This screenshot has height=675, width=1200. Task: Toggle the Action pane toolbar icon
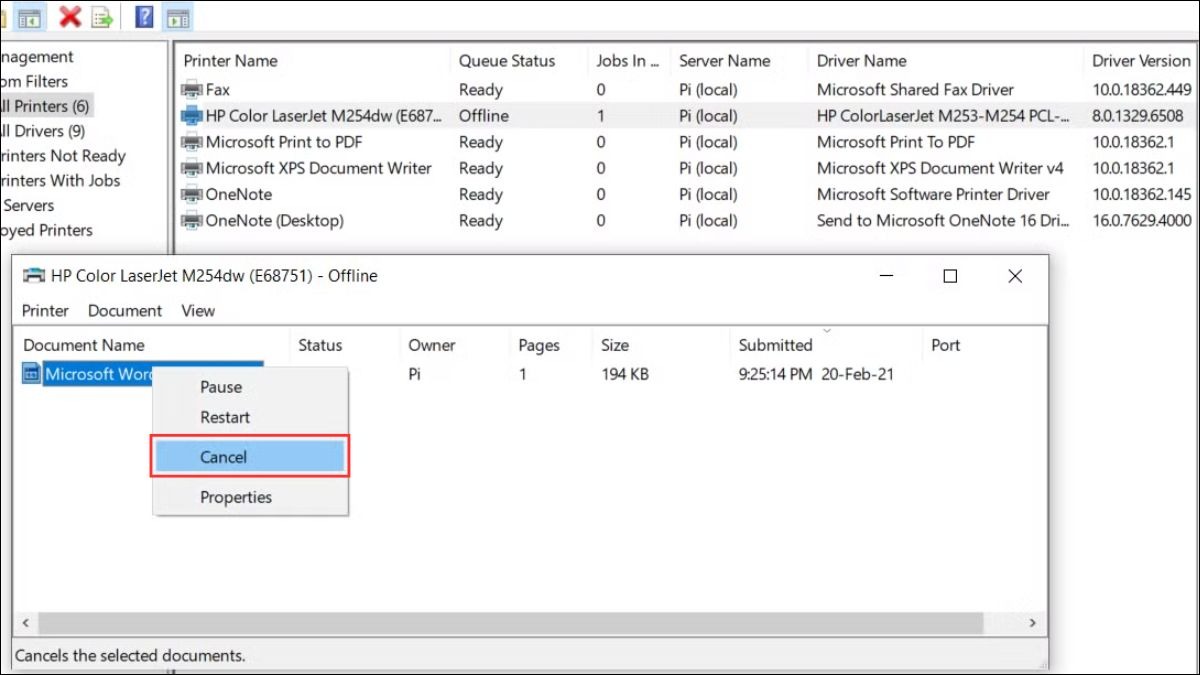tap(178, 16)
